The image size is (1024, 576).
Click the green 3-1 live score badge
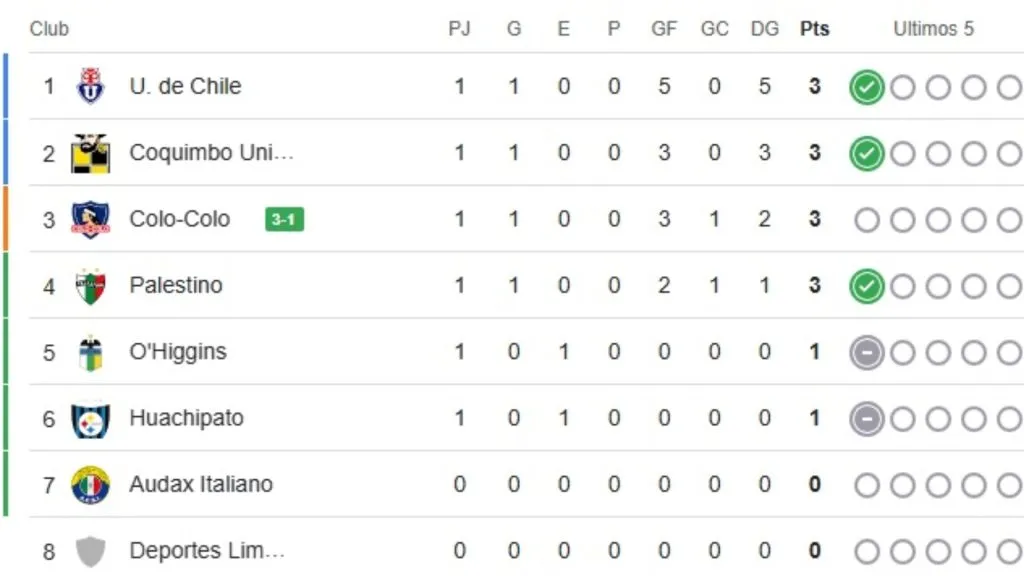tap(284, 220)
